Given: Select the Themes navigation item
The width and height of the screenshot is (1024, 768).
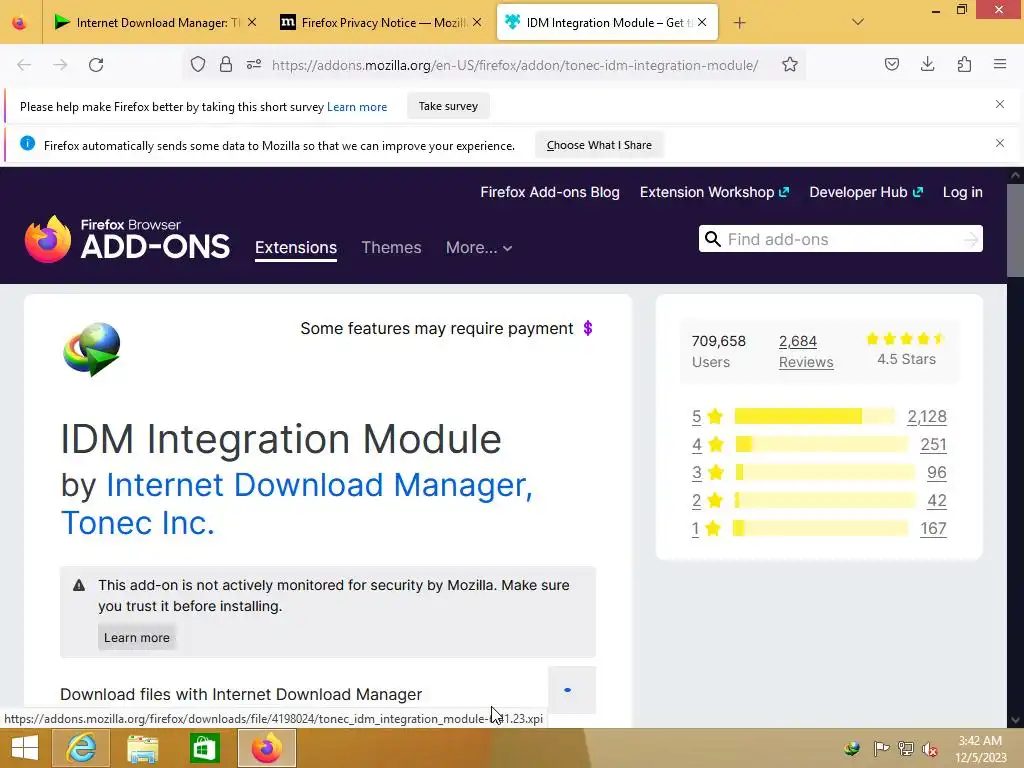Looking at the screenshot, I should pos(391,248).
